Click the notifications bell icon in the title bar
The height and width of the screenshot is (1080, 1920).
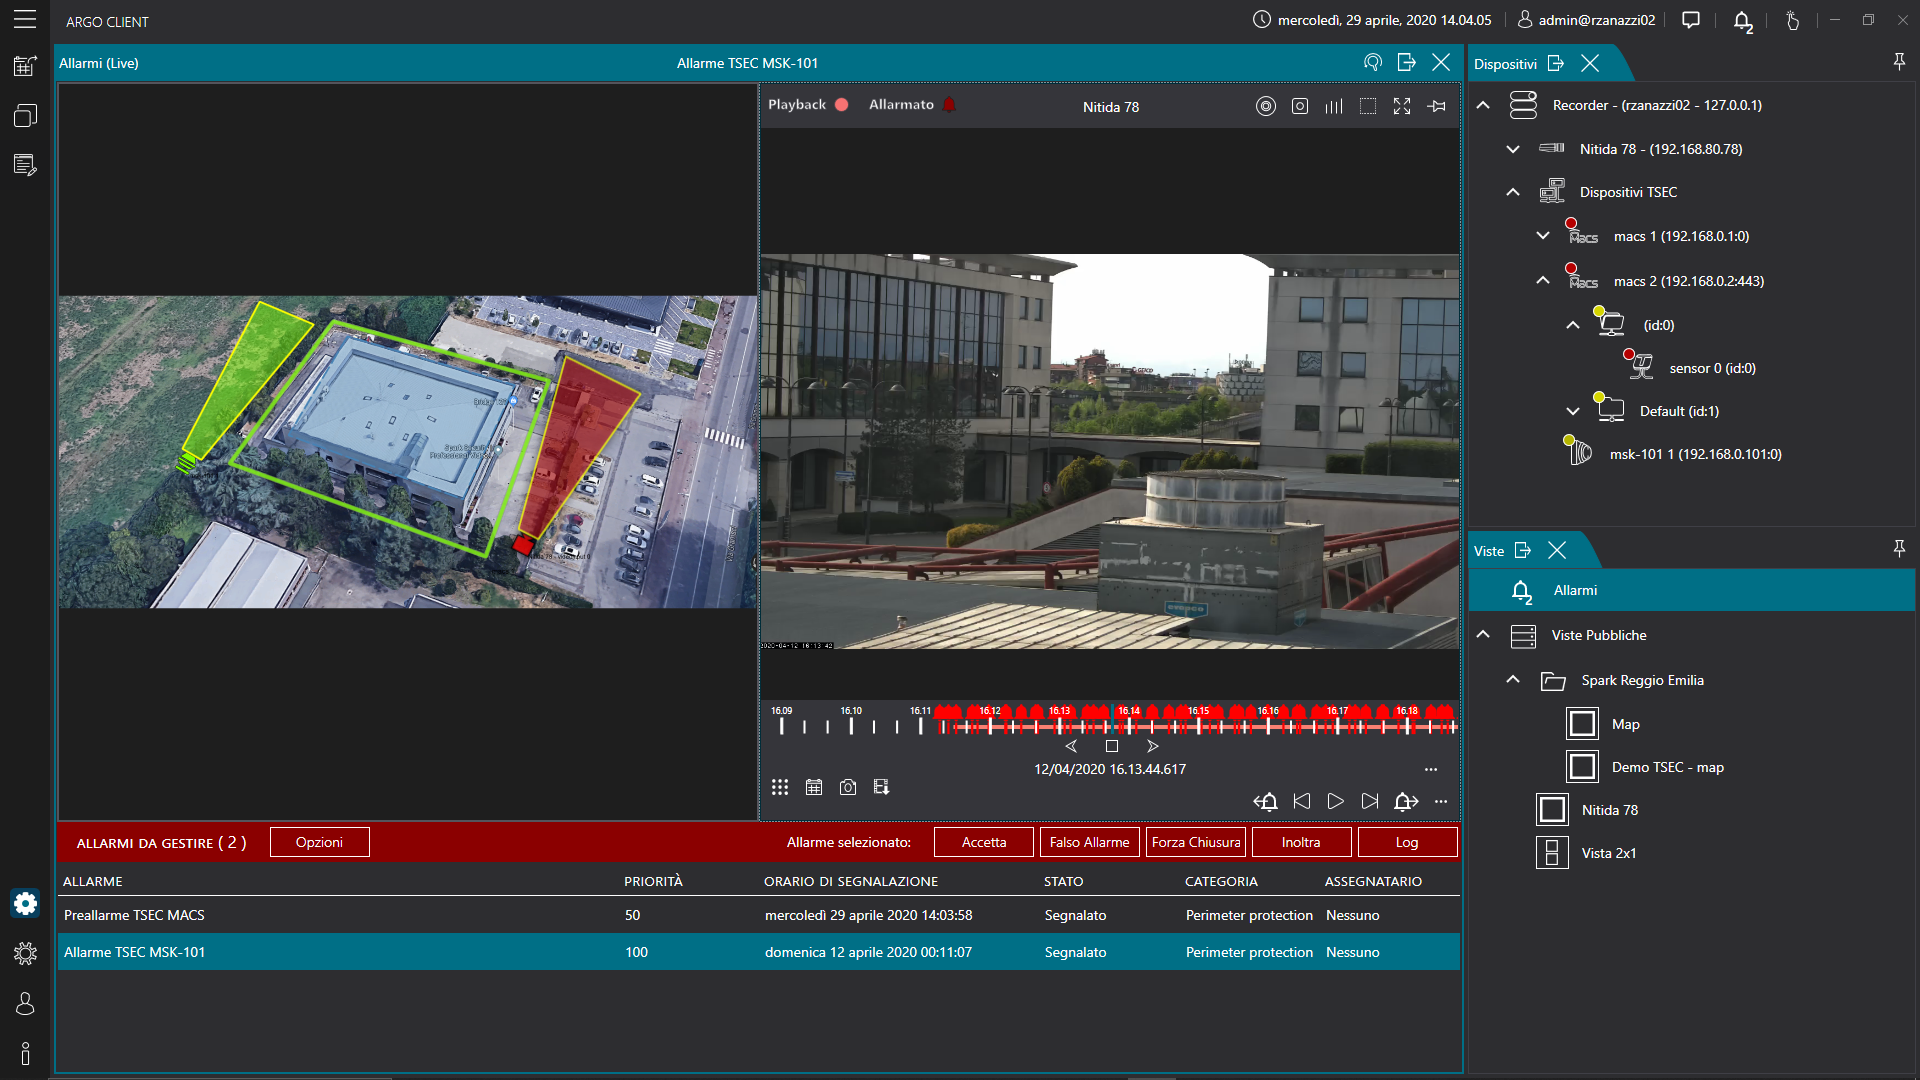(x=1741, y=20)
